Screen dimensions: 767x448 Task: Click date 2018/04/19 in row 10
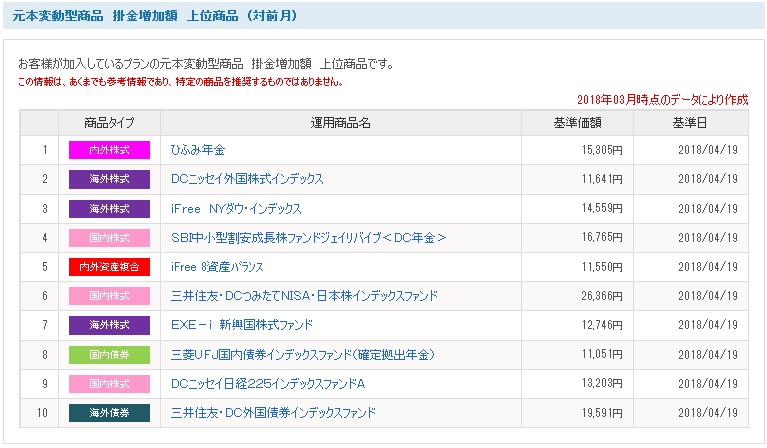pyautogui.click(x=708, y=413)
